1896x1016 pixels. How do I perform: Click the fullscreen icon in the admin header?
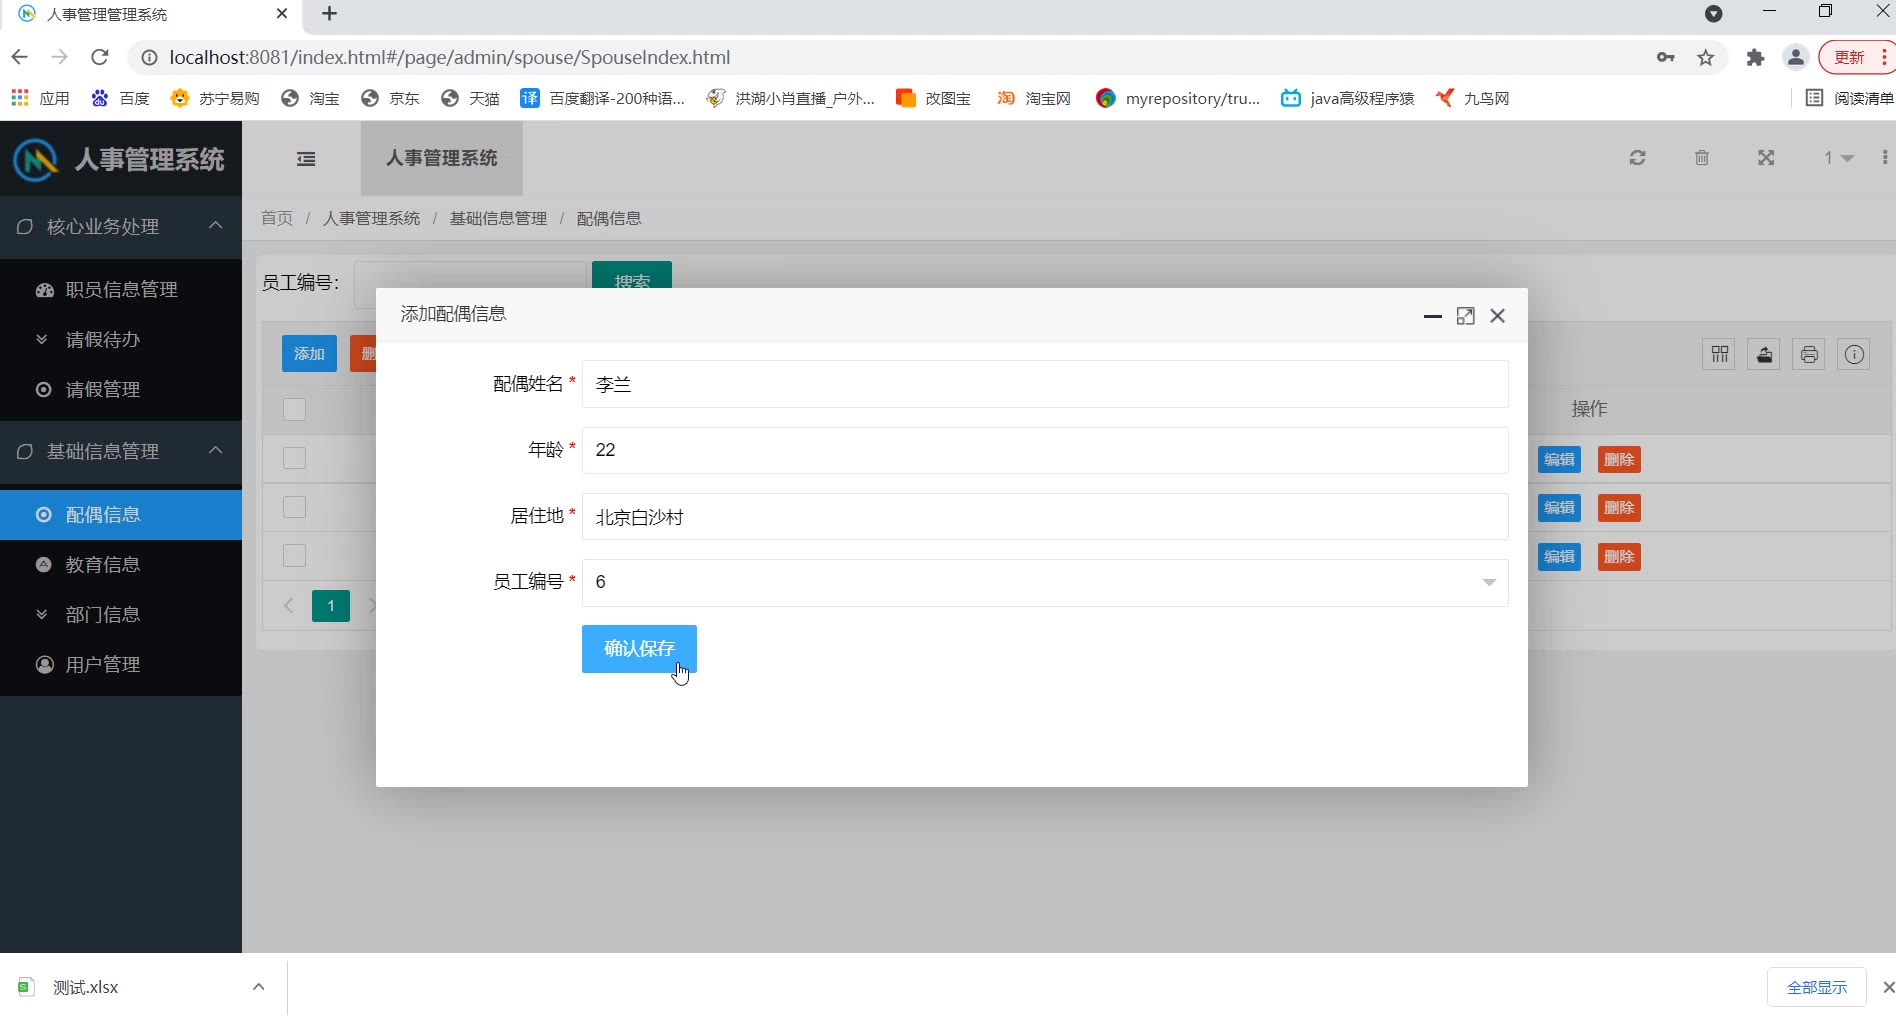tap(1767, 158)
